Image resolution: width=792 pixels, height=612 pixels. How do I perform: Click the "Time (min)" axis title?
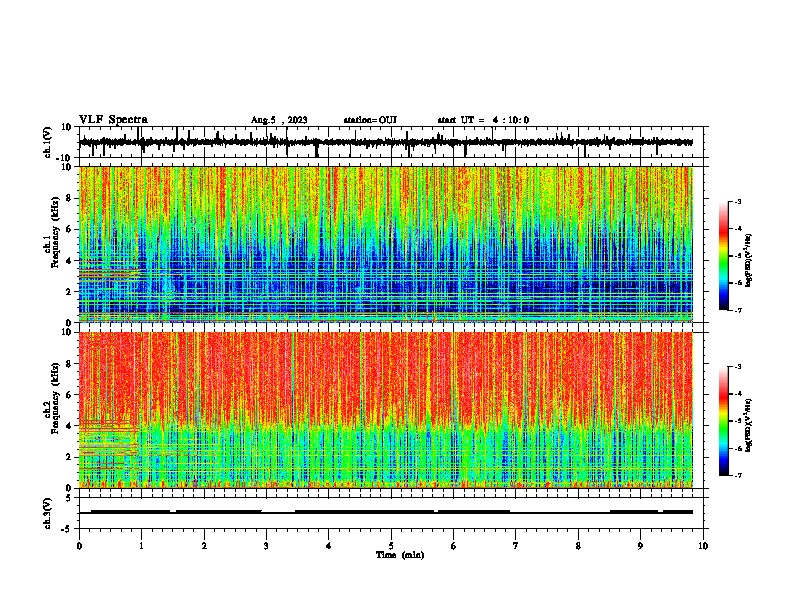tap(400, 555)
